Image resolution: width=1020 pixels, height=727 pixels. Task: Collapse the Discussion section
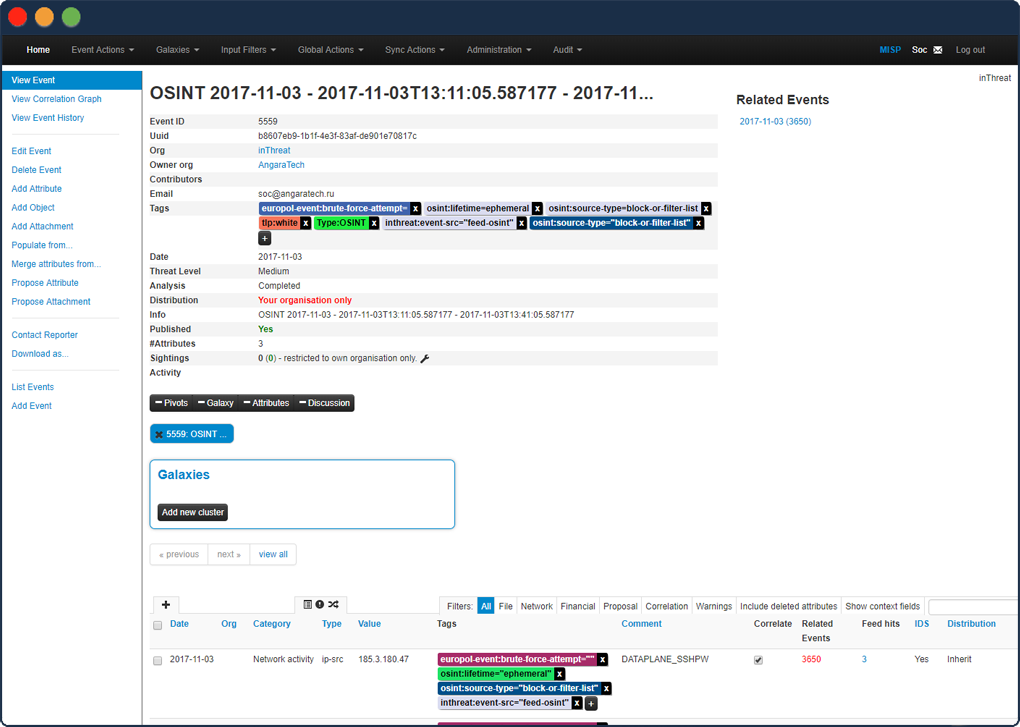click(324, 403)
